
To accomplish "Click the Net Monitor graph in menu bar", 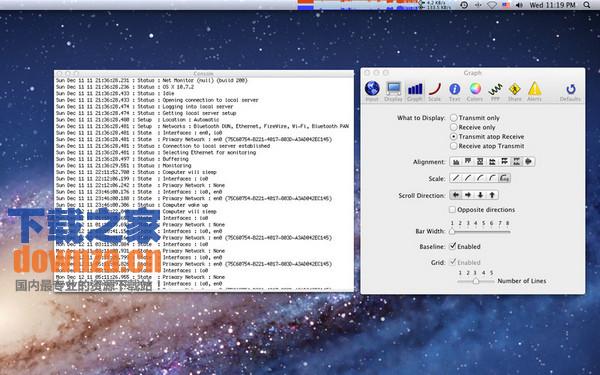I will click(x=358, y=5).
